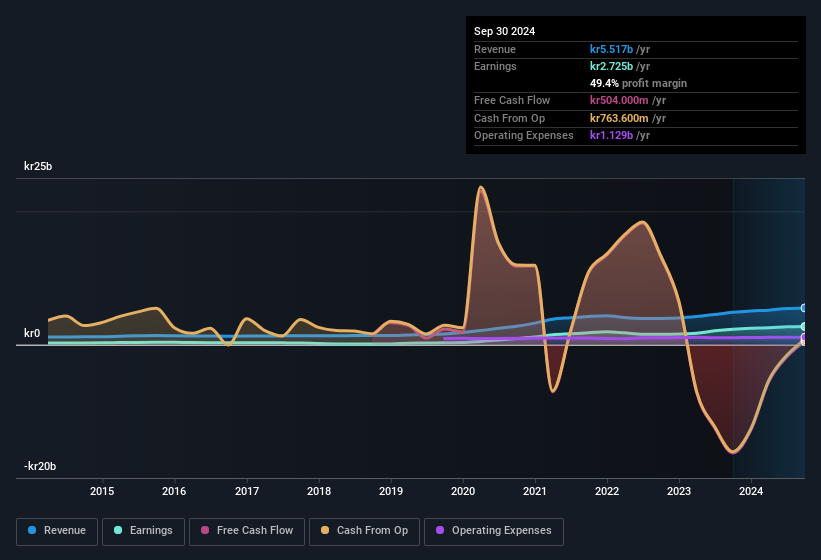Click the kr25b y-axis label
821x560 pixels.
(x=38, y=166)
